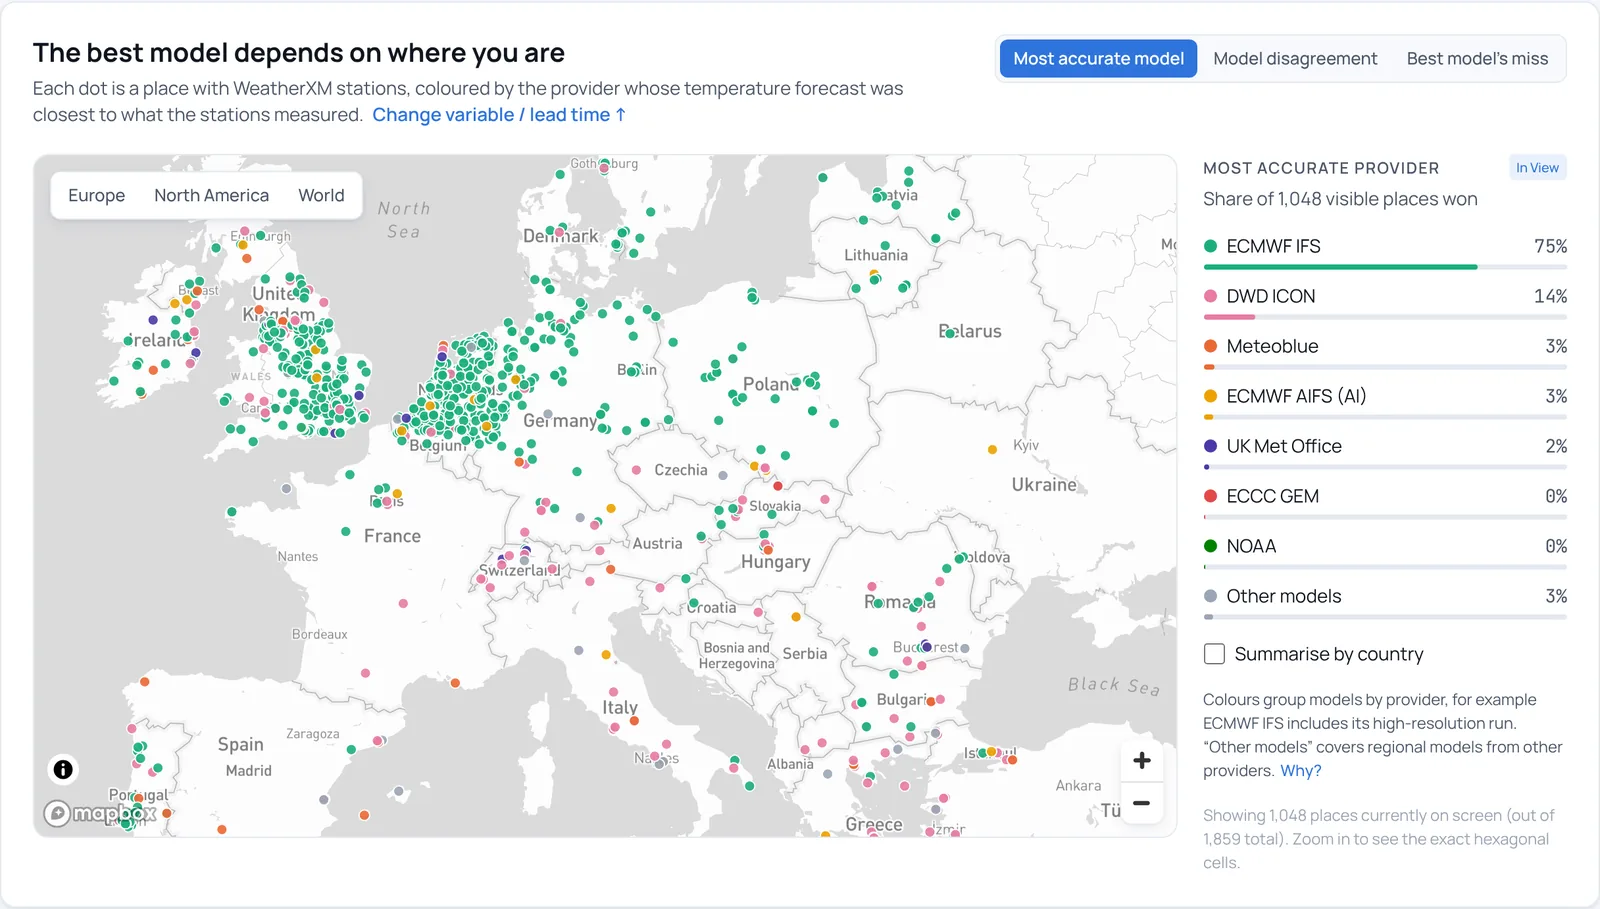This screenshot has height=909, width=1600.
Task: Click the ECMWF IFS green legend dot
Action: [x=1210, y=246]
